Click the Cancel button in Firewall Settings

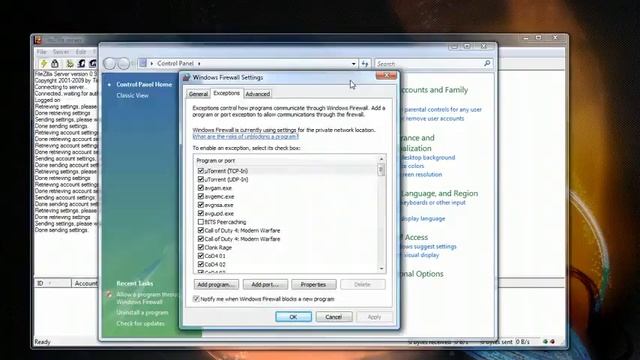[333, 317]
